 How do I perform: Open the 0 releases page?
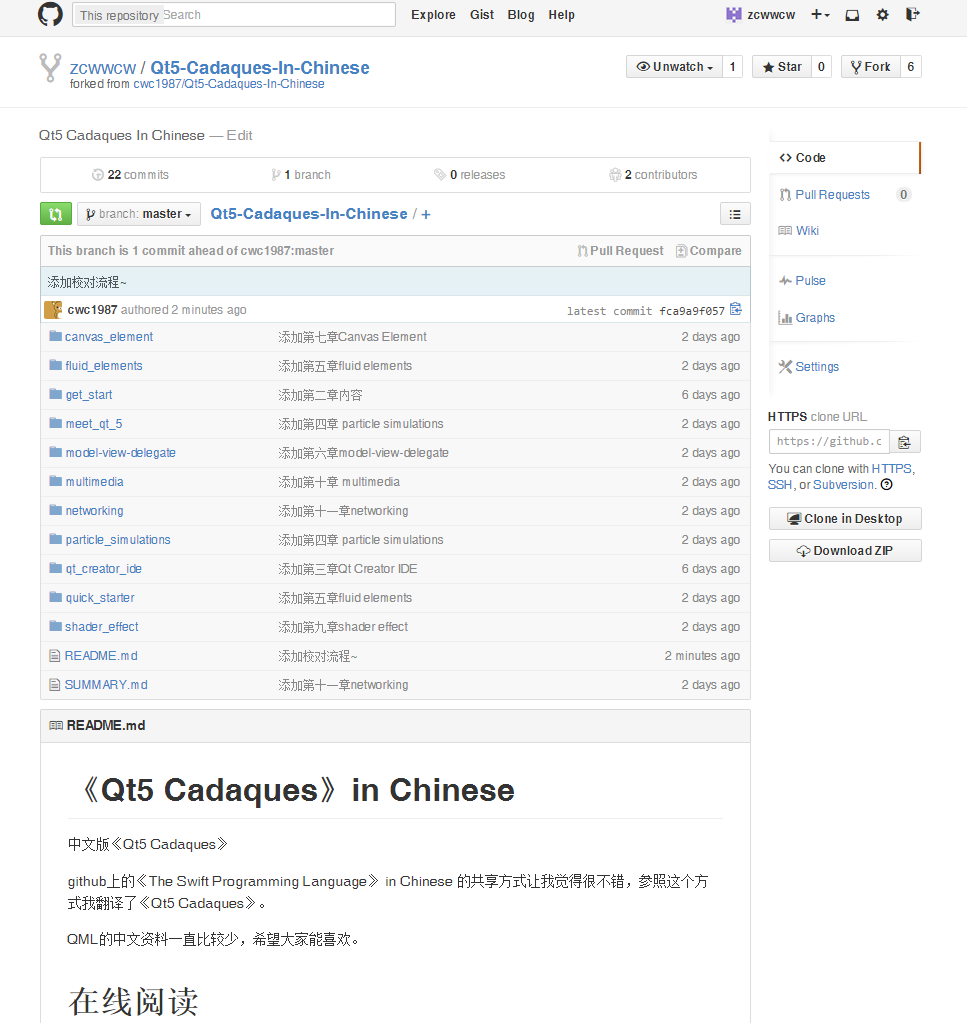[x=470, y=175]
